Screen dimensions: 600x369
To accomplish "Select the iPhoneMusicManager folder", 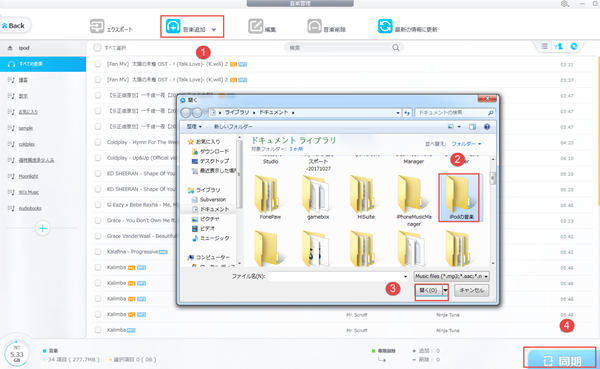I will tap(414, 201).
